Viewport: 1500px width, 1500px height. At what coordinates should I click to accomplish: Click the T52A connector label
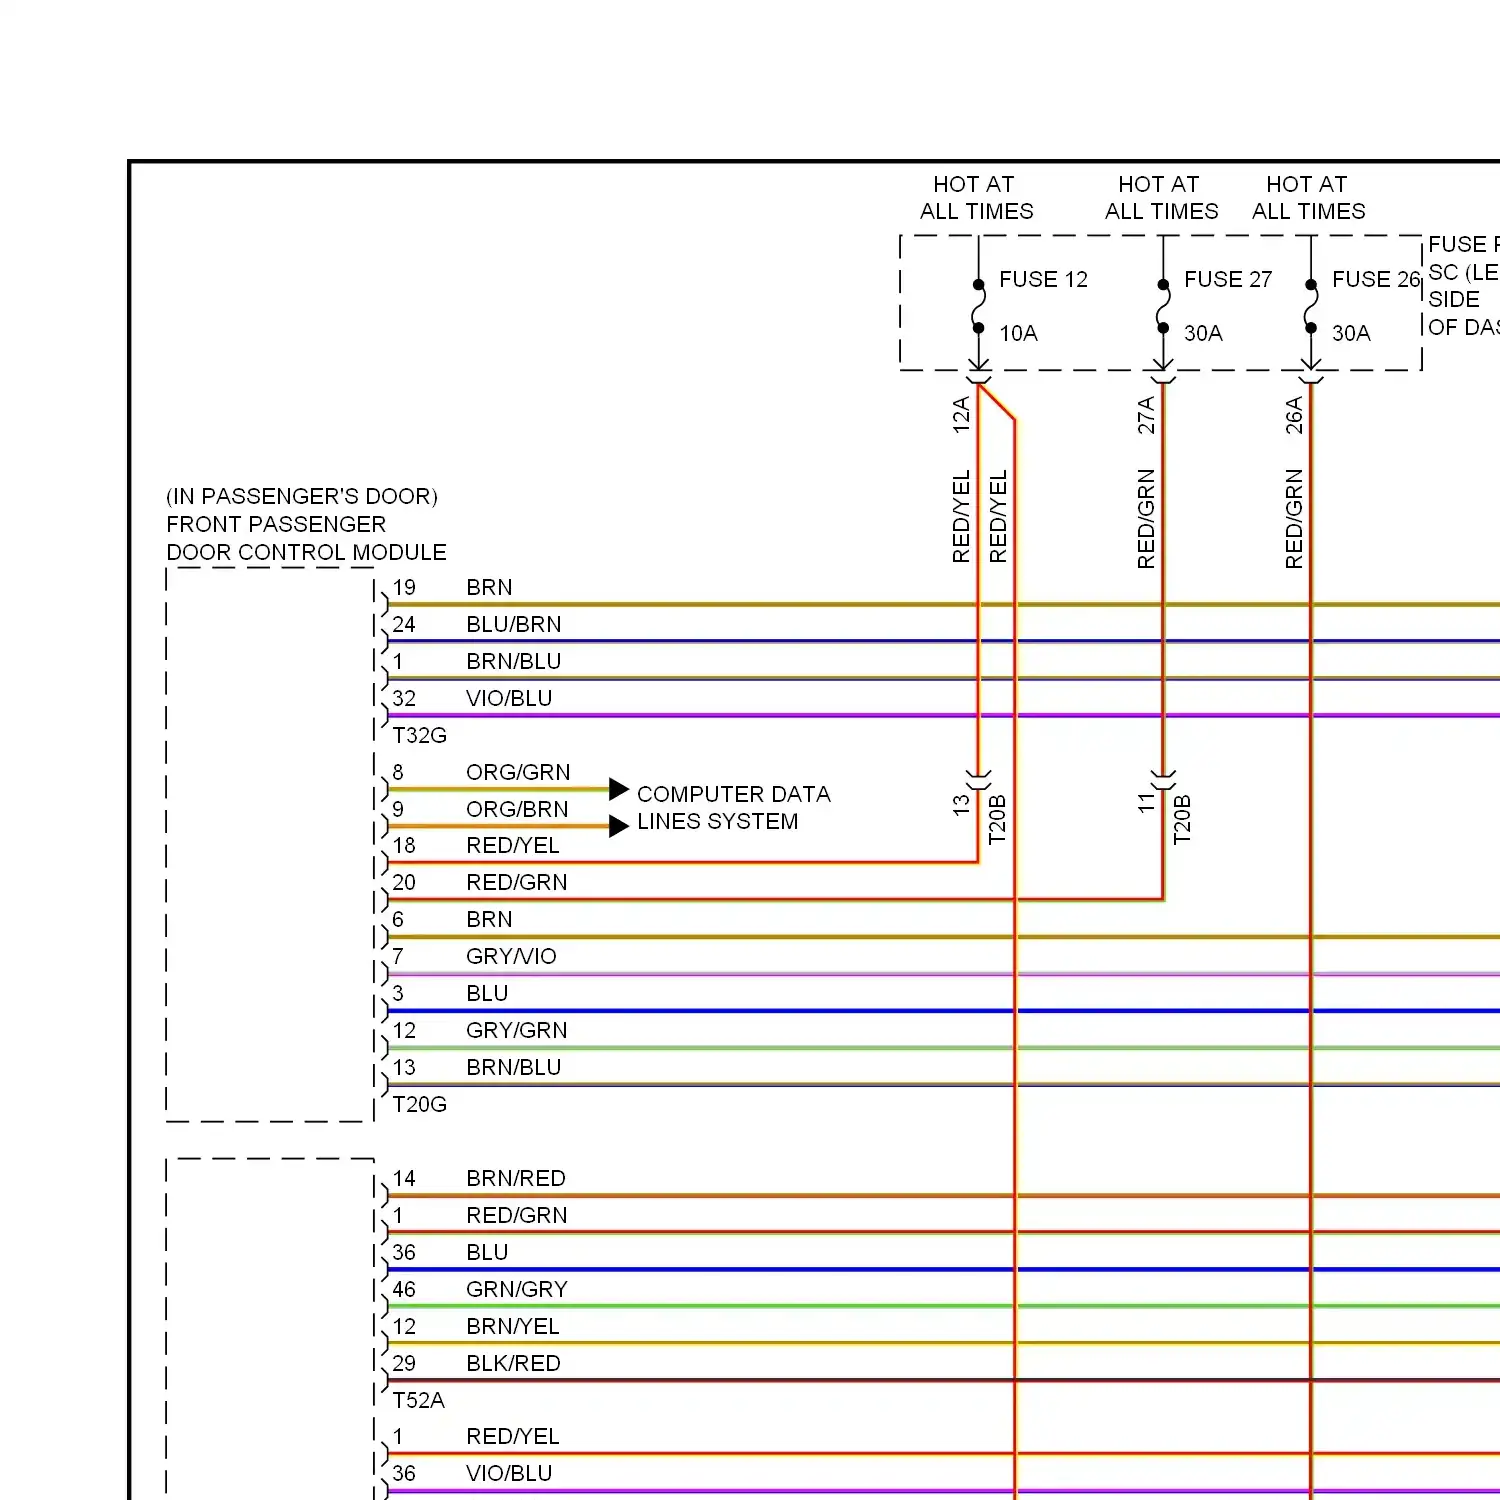pos(418,1400)
